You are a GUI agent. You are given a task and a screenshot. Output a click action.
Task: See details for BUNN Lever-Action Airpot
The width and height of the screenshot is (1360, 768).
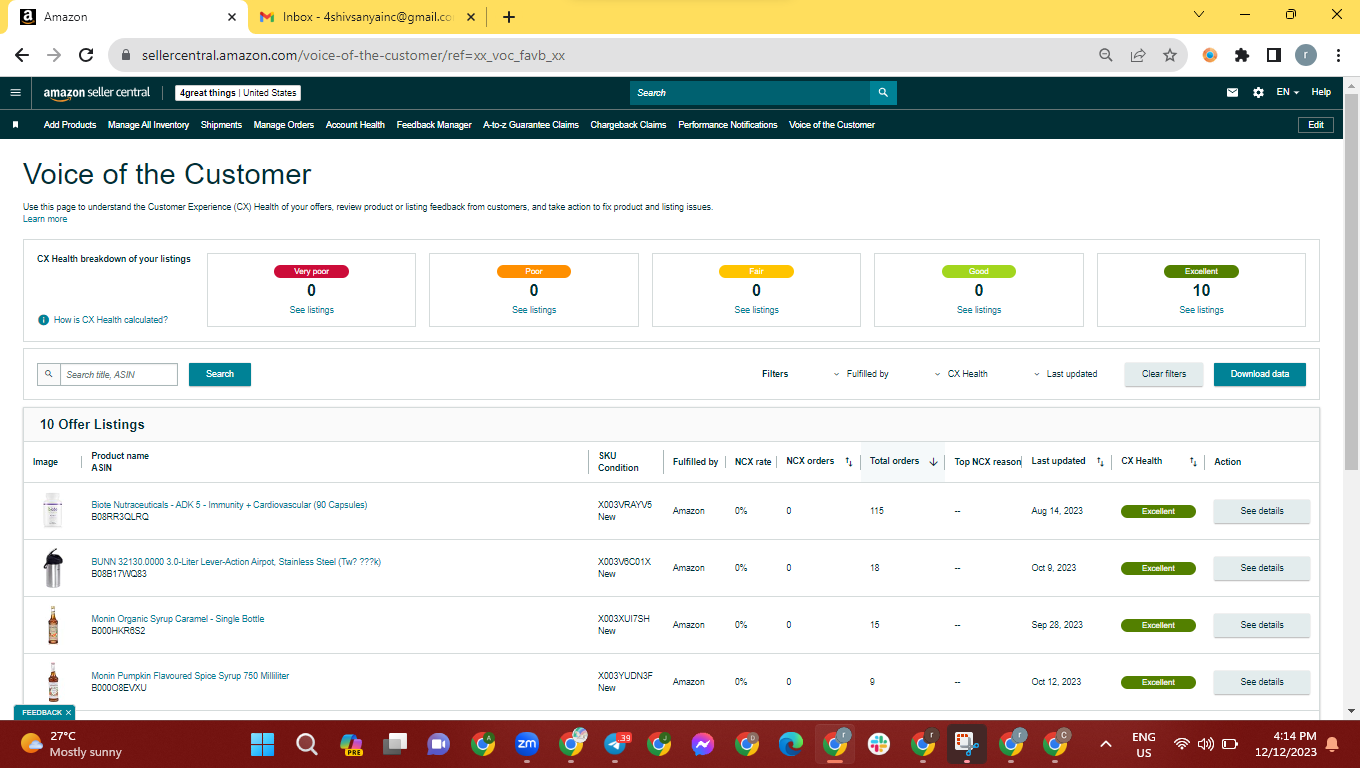(1262, 568)
